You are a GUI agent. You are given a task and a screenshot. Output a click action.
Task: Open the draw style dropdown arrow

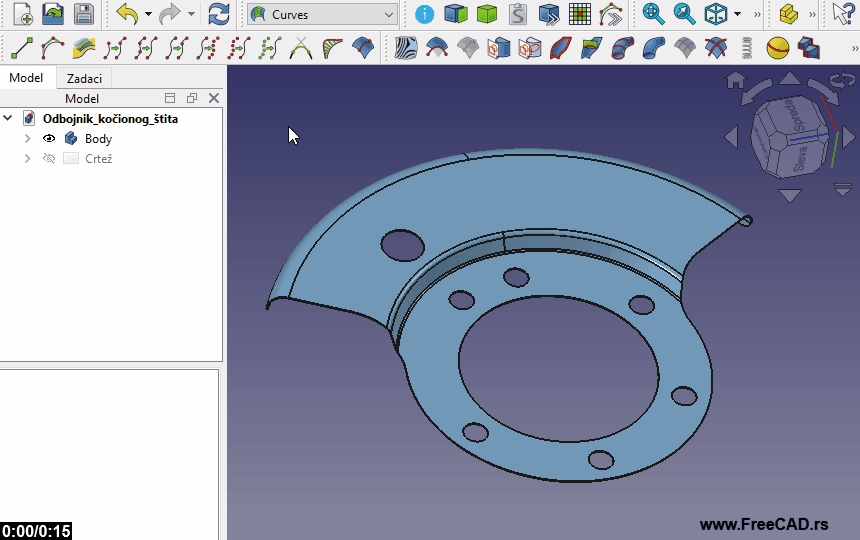(x=737, y=14)
